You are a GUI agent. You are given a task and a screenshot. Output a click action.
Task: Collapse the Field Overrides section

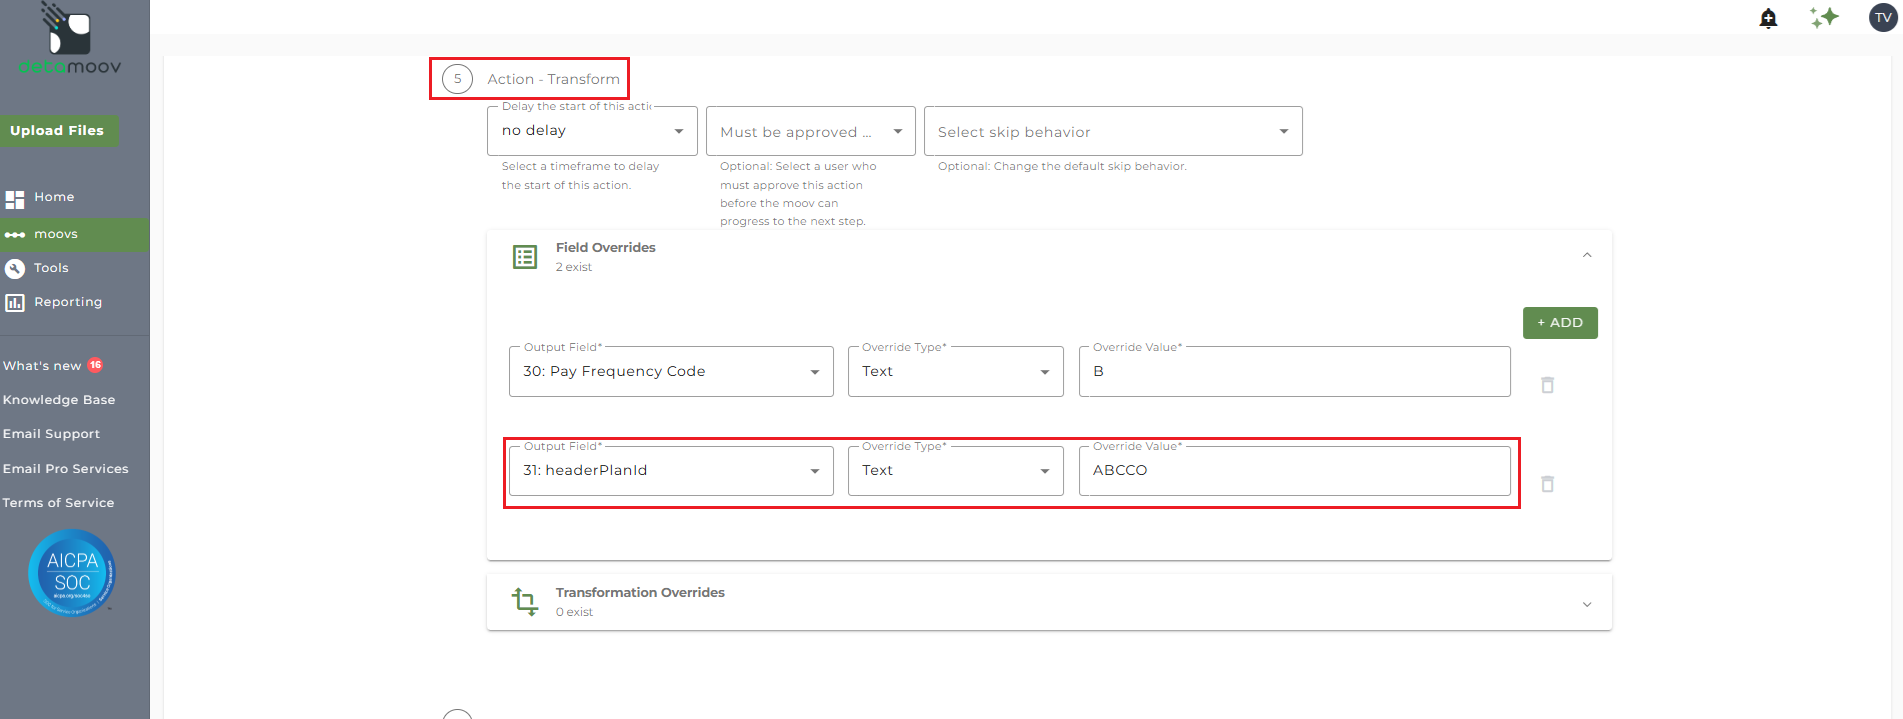tap(1587, 256)
